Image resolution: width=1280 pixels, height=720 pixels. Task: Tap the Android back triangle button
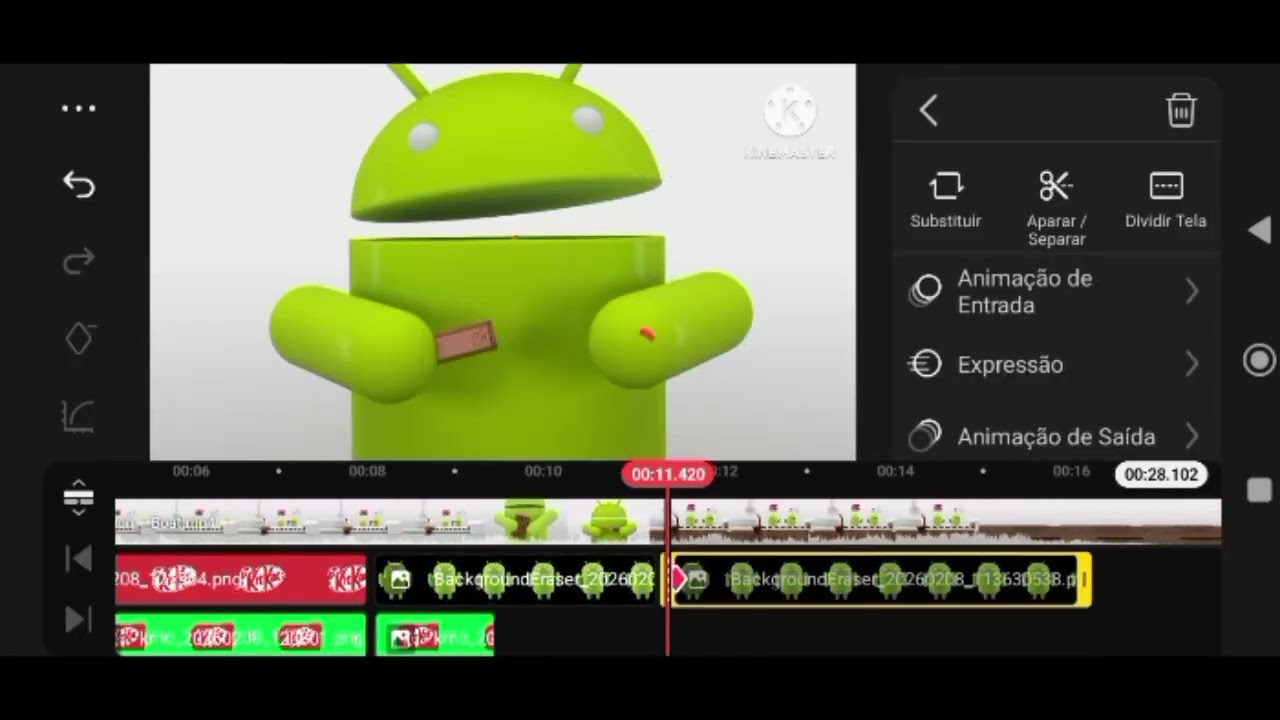1260,230
